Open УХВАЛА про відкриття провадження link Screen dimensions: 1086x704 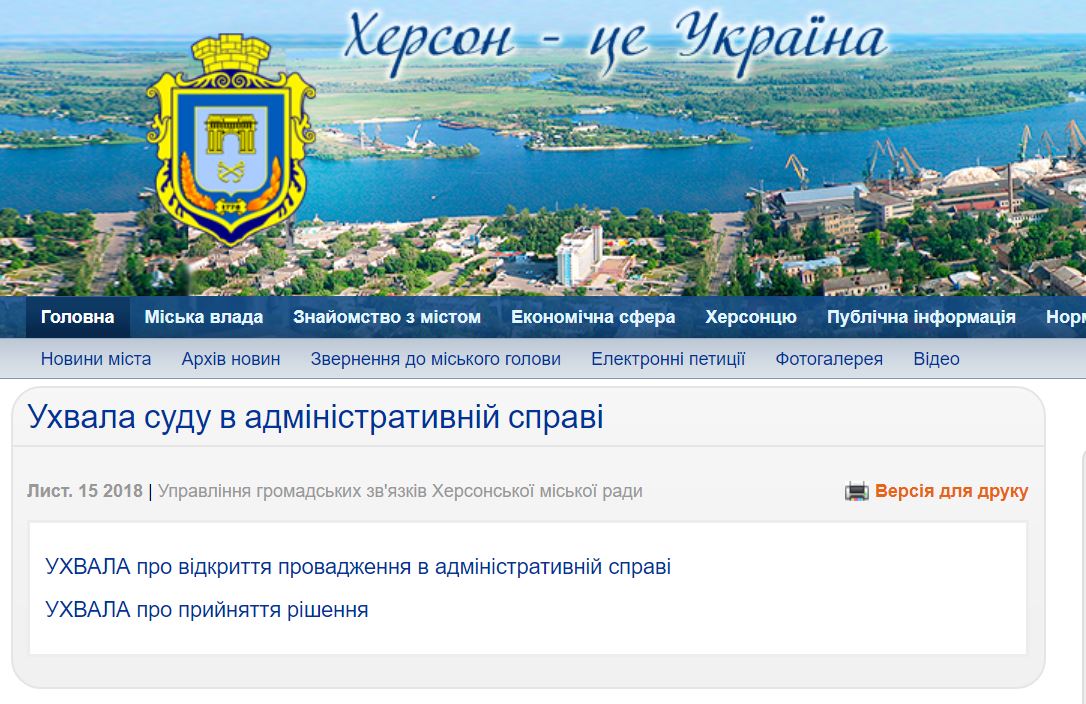[x=358, y=567]
